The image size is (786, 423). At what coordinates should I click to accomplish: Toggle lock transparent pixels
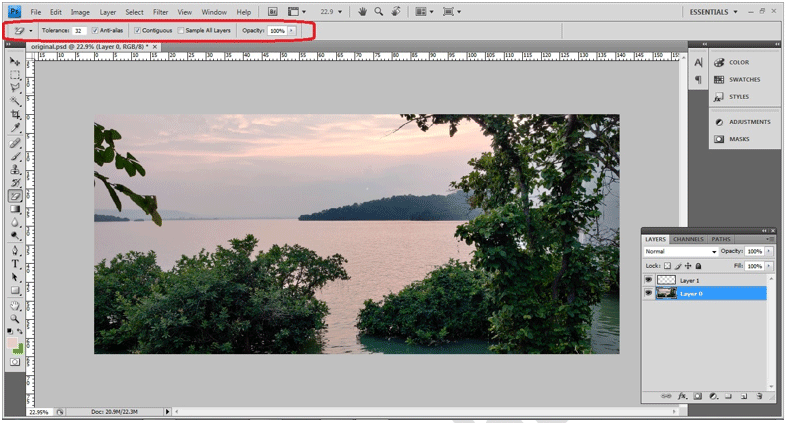[667, 266]
